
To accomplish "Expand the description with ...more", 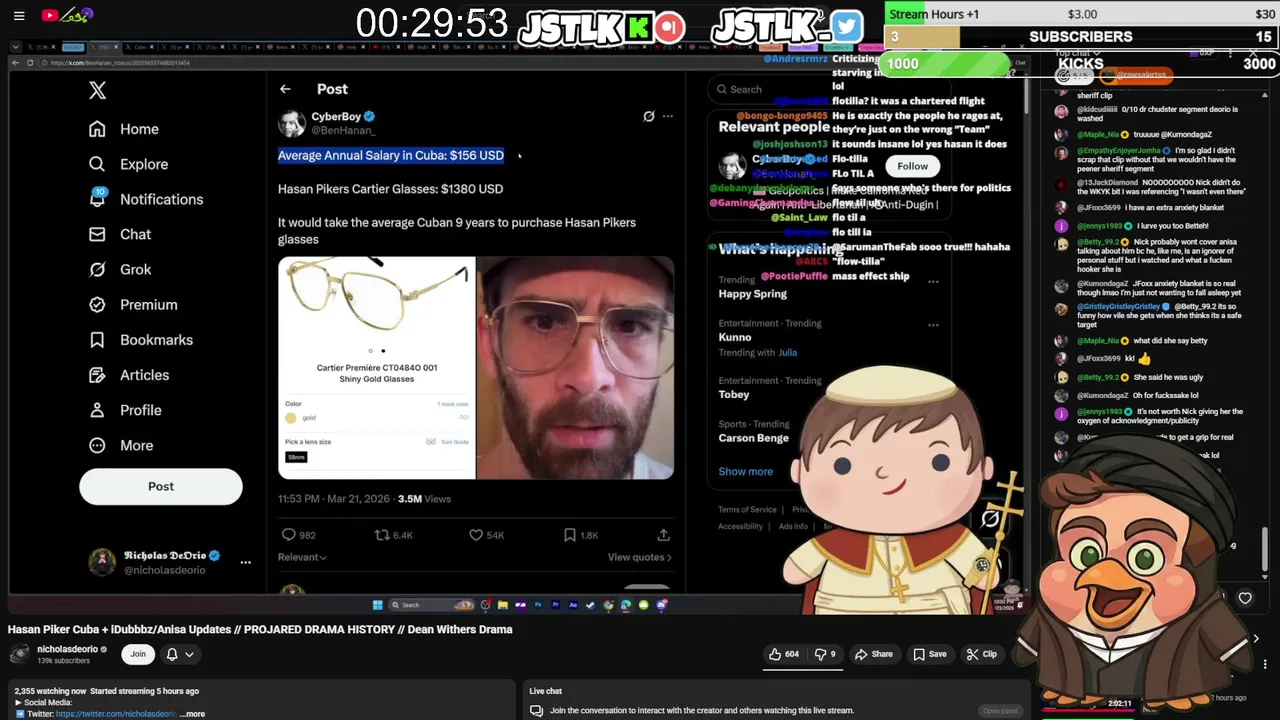I will click(x=193, y=714).
